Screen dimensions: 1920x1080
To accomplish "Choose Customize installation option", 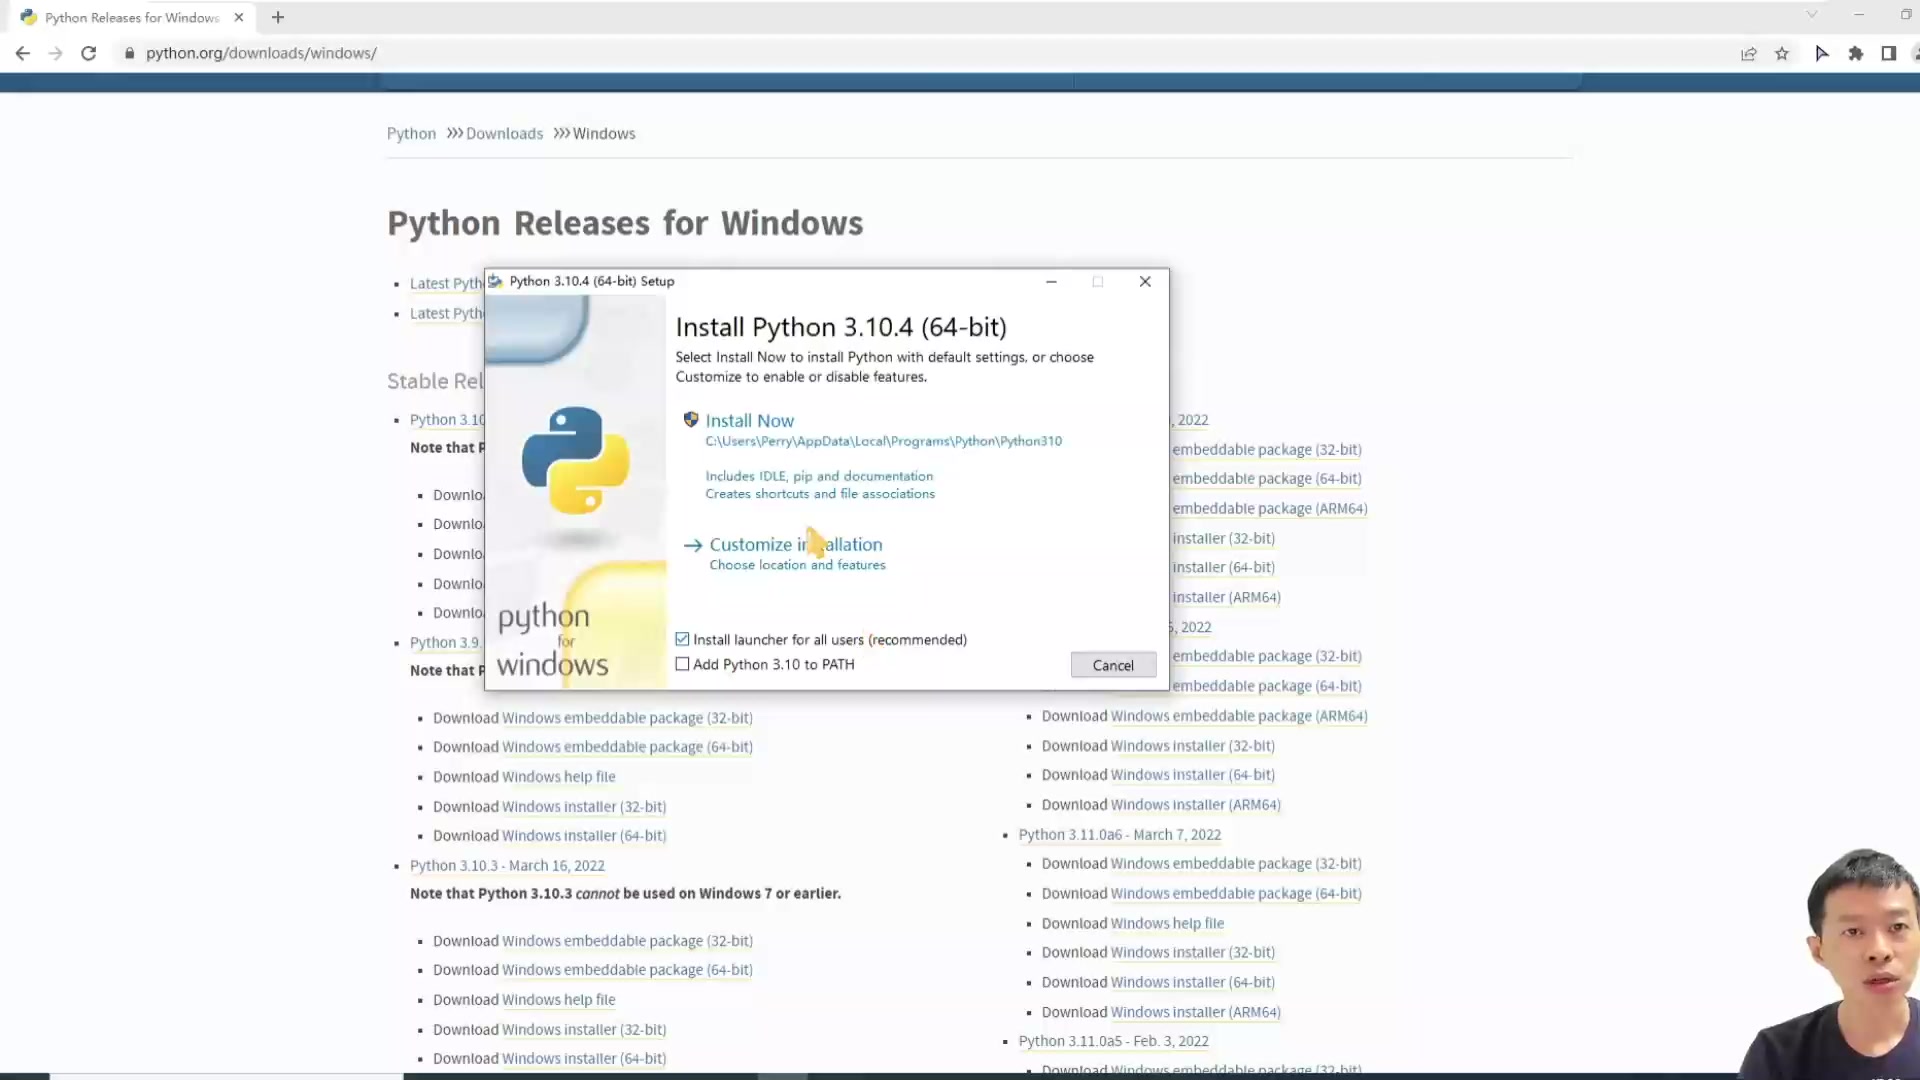I will 795,545.
